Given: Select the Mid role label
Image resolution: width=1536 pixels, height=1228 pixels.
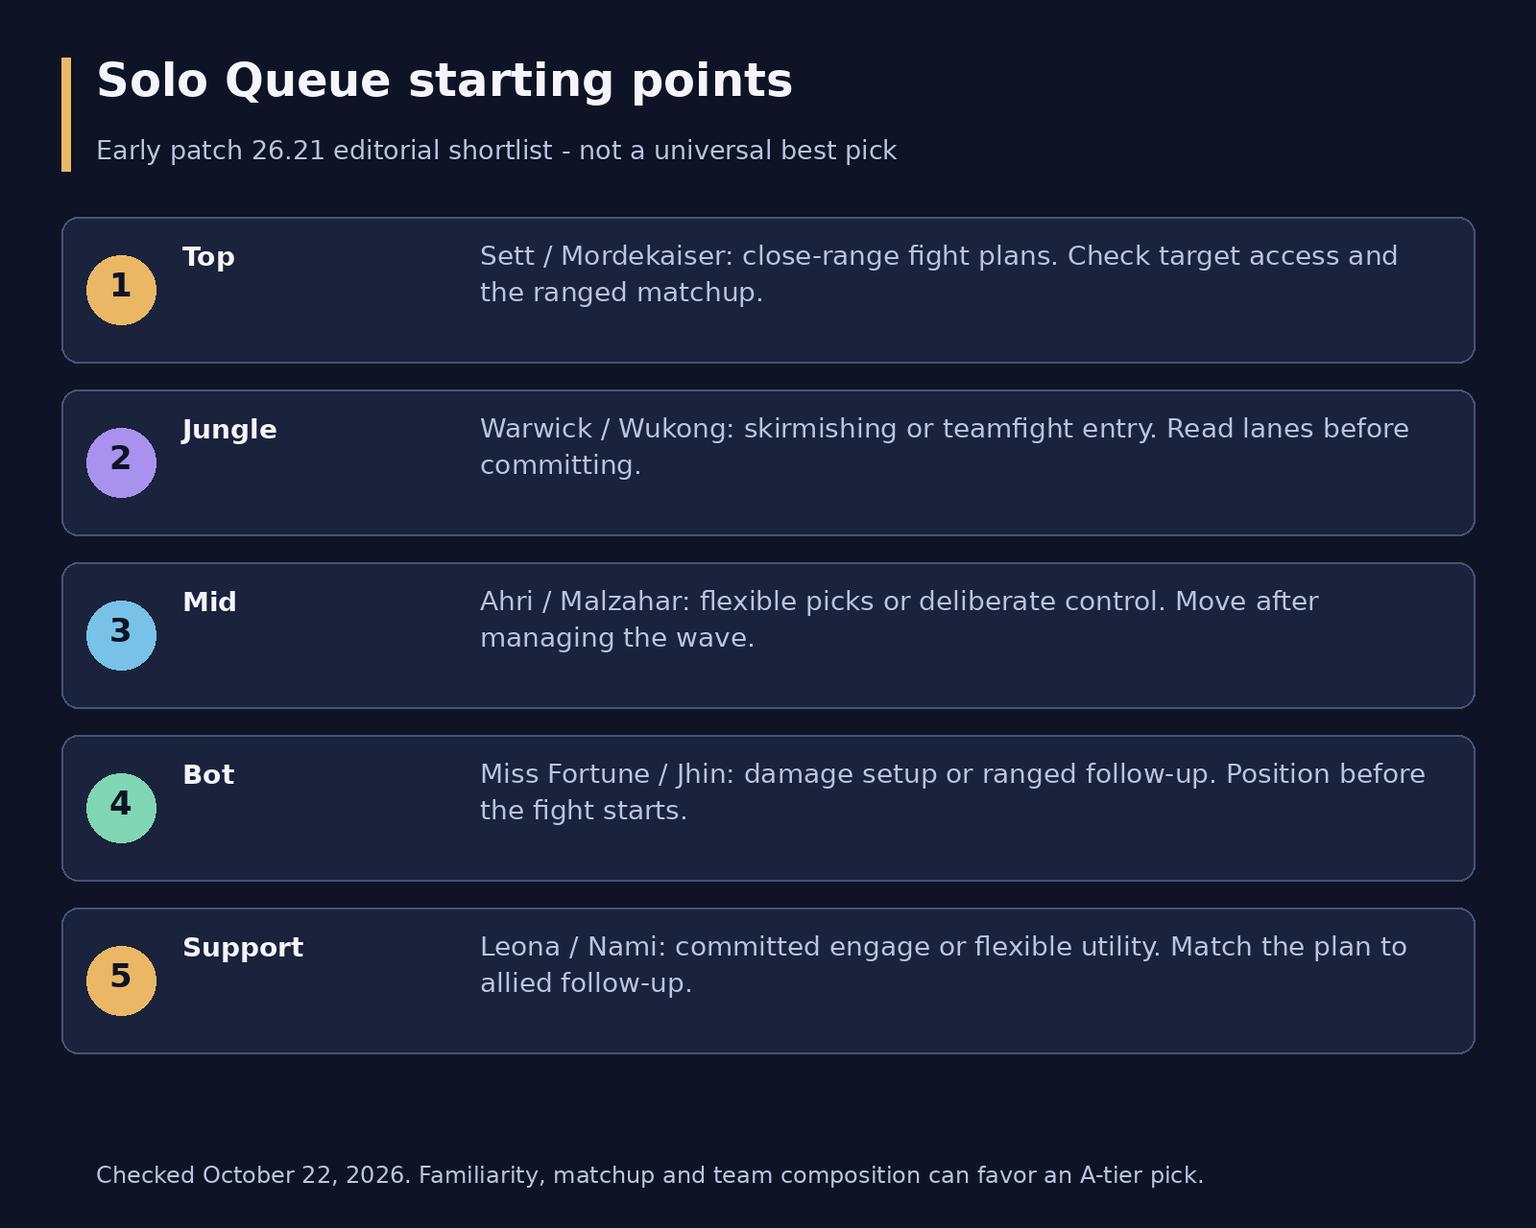Looking at the screenshot, I should (x=209, y=602).
